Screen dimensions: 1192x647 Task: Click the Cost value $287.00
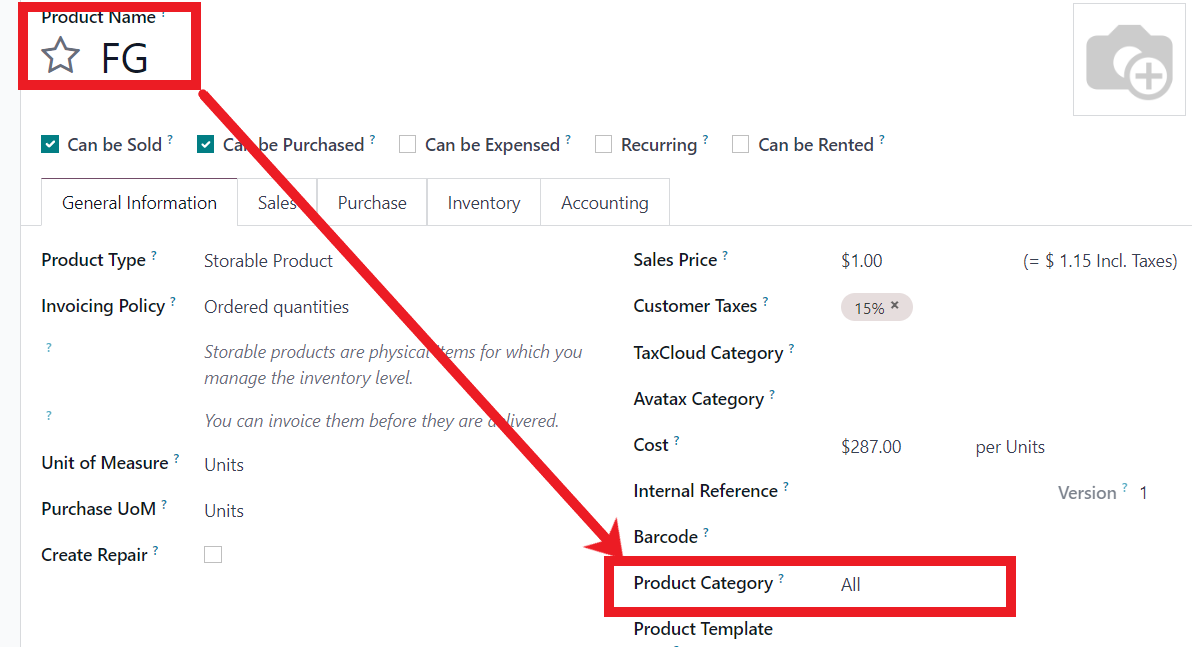[x=871, y=446]
